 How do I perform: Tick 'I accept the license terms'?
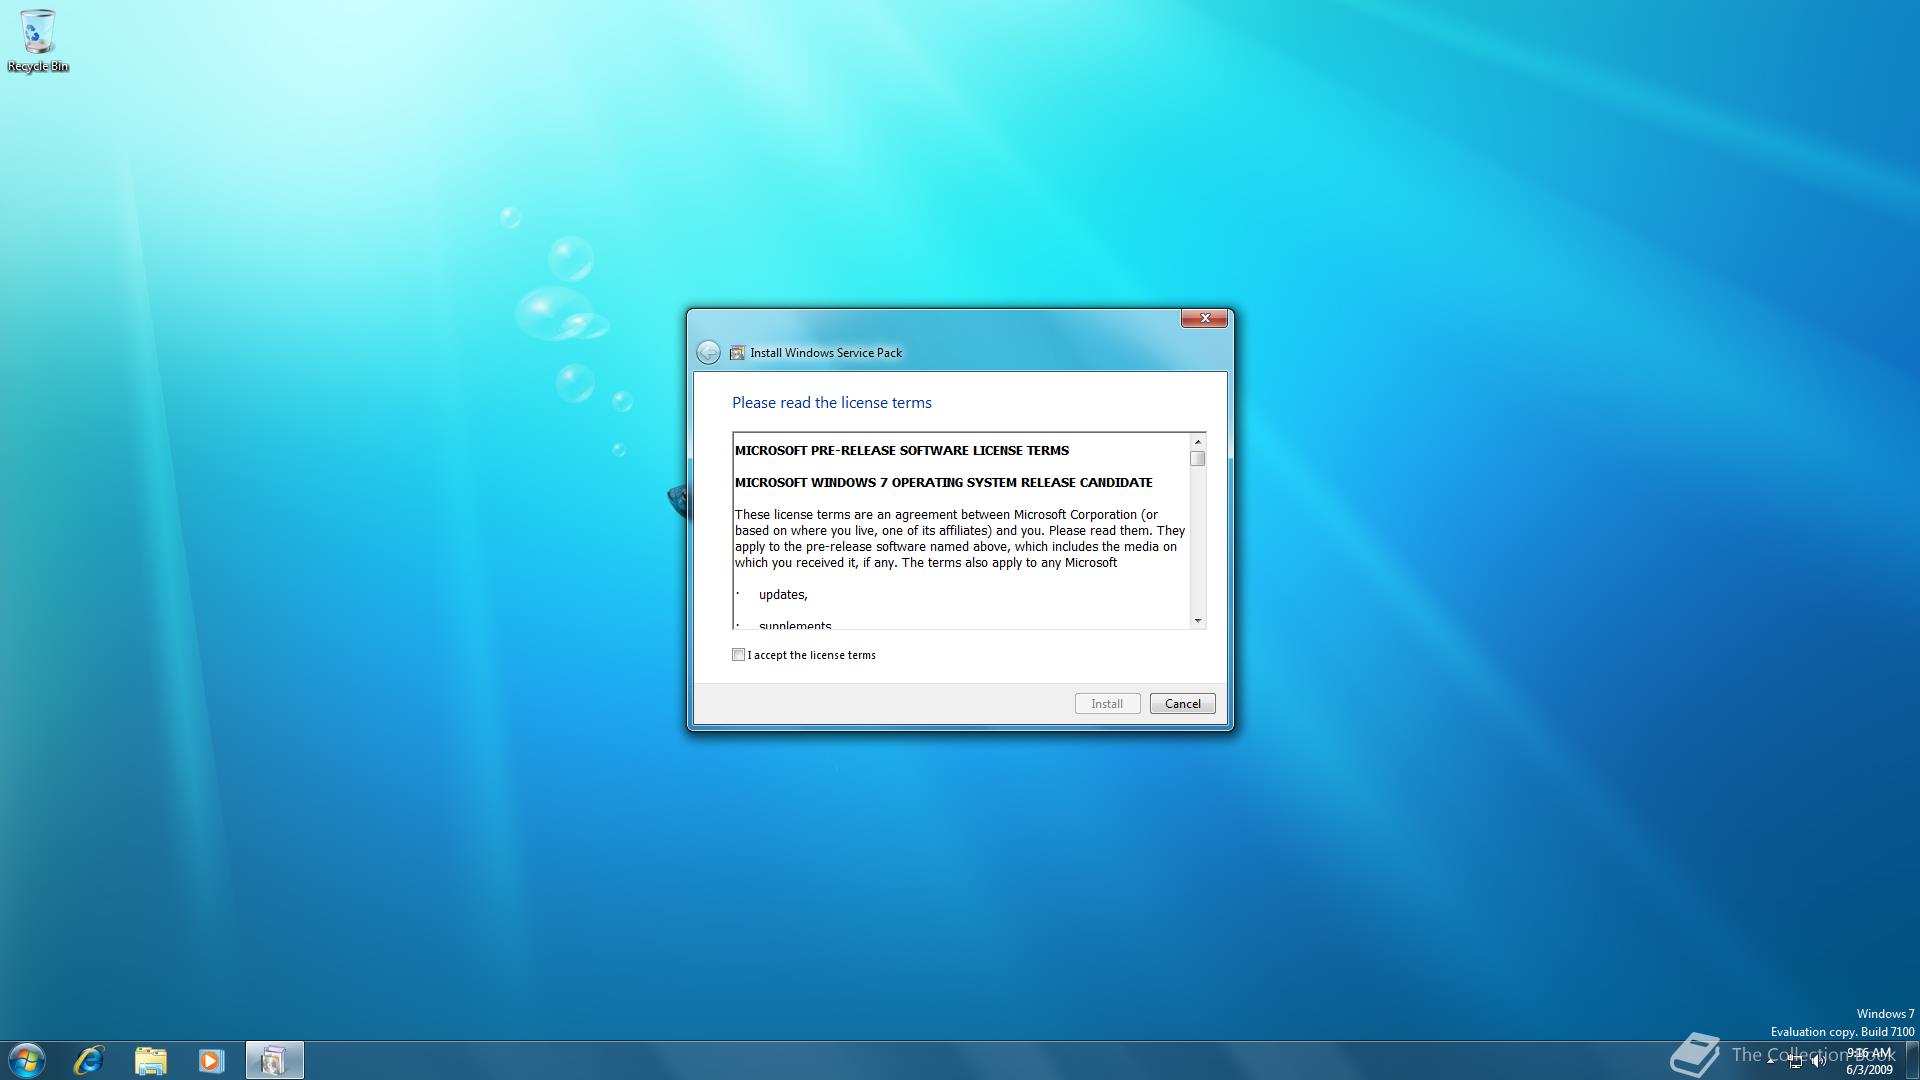pyautogui.click(x=739, y=655)
